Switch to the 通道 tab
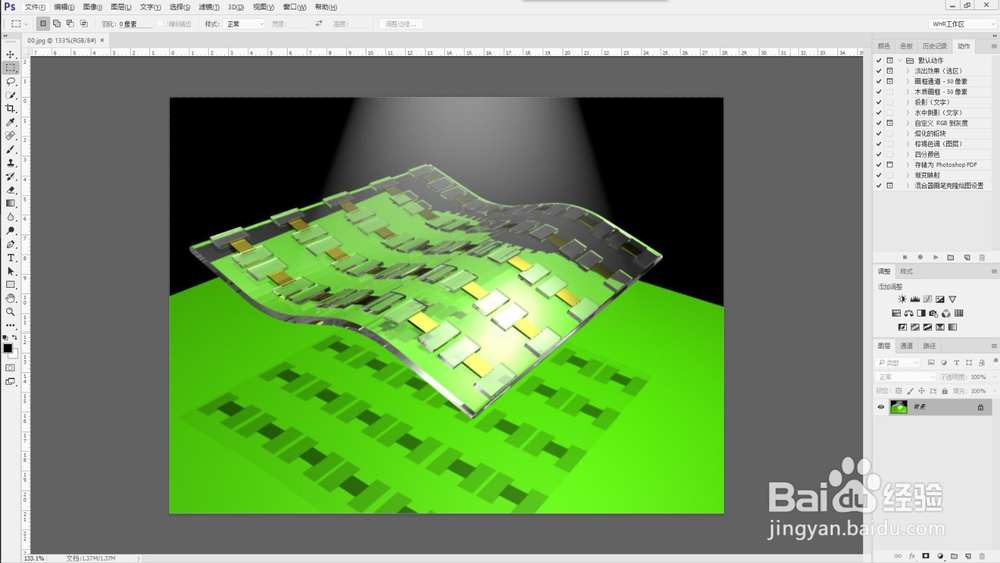The height and width of the screenshot is (563, 1000). point(906,346)
